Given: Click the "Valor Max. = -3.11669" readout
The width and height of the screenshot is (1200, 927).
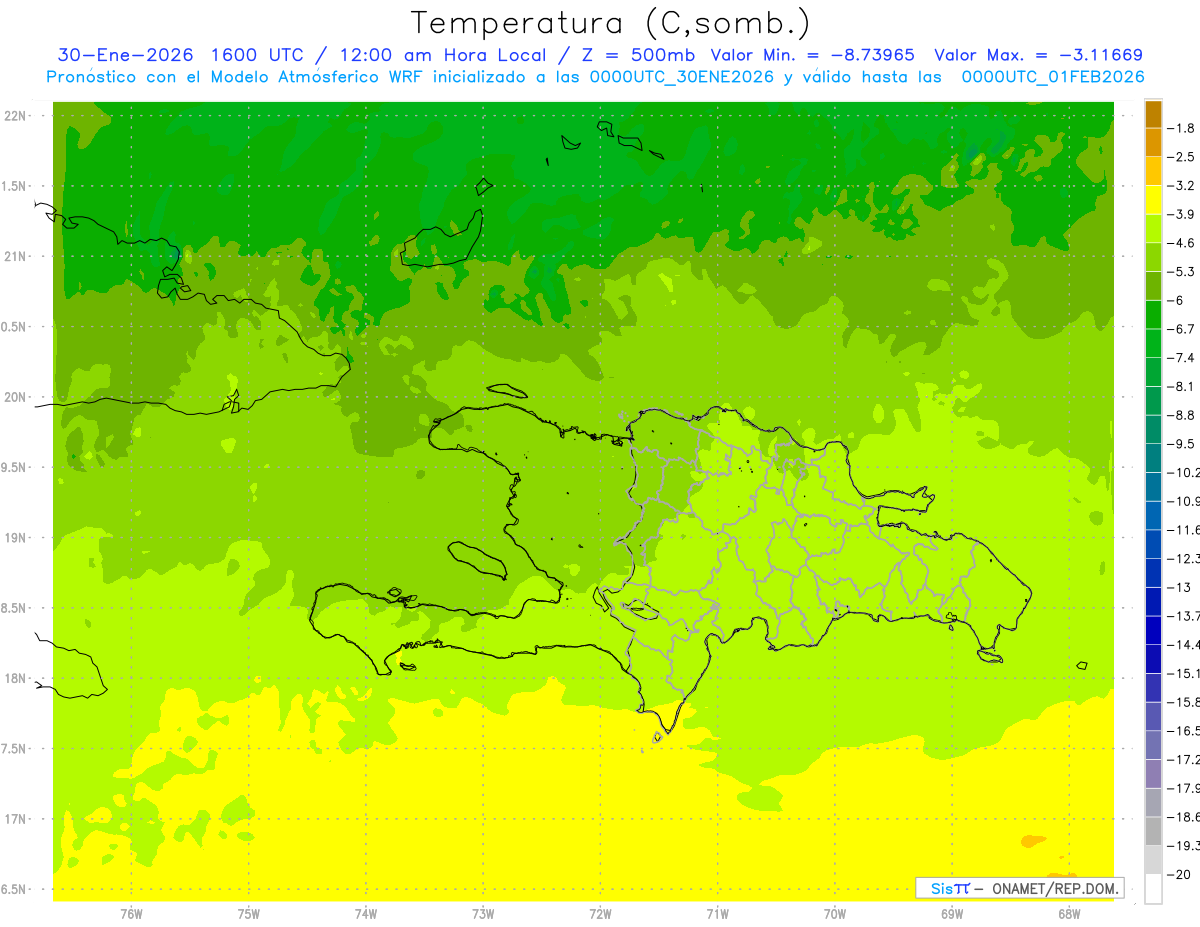Looking at the screenshot, I should point(1038,55).
